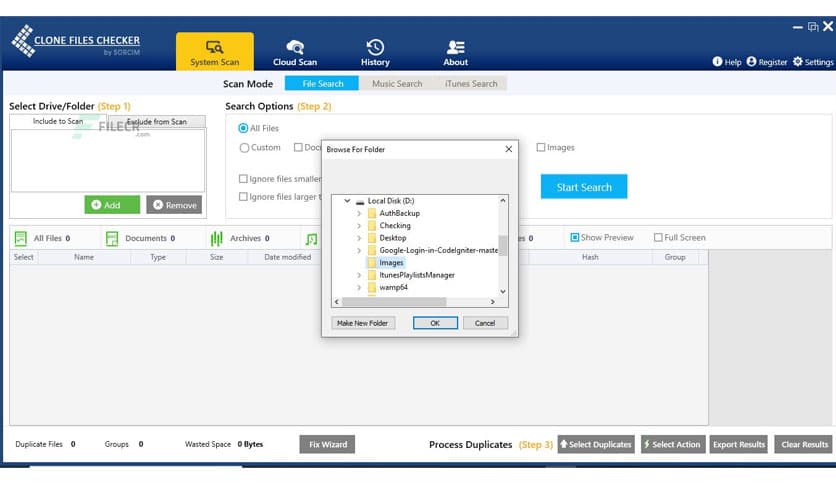Switch to Include to Scan tab

(x=58, y=122)
